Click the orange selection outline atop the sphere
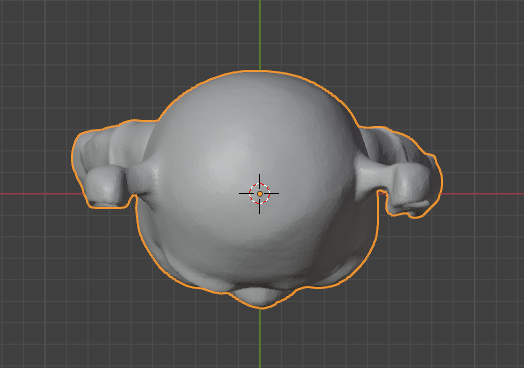 [260, 71]
